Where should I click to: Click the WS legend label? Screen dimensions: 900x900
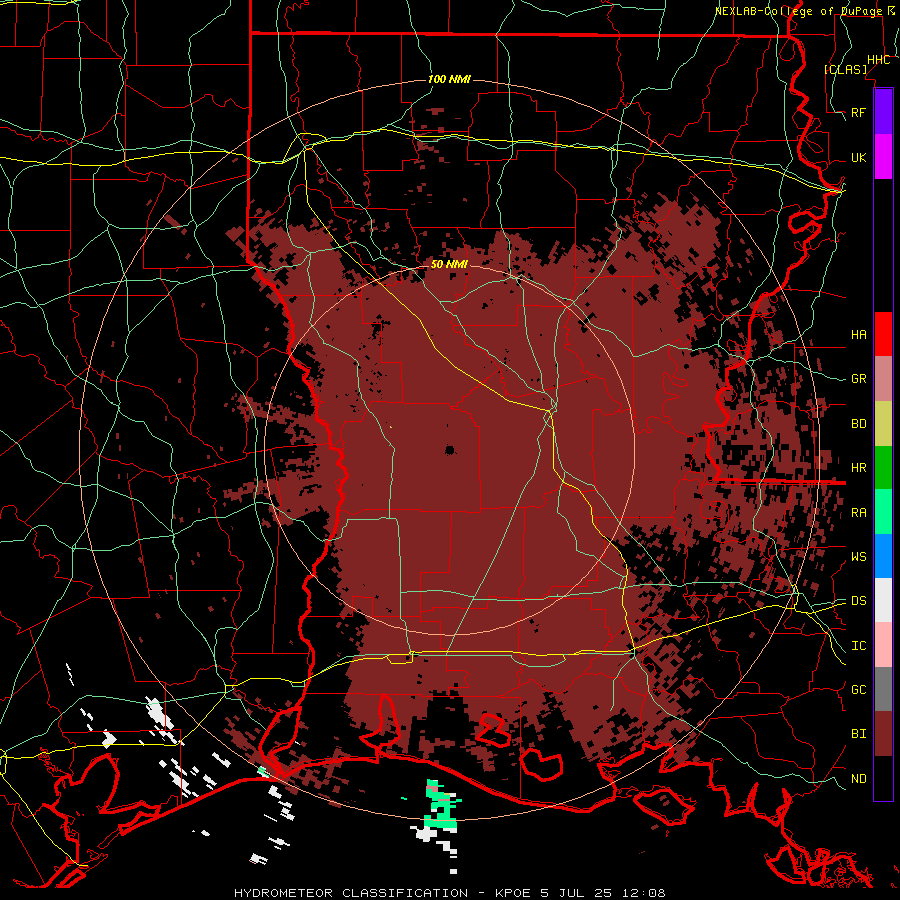pos(859,557)
